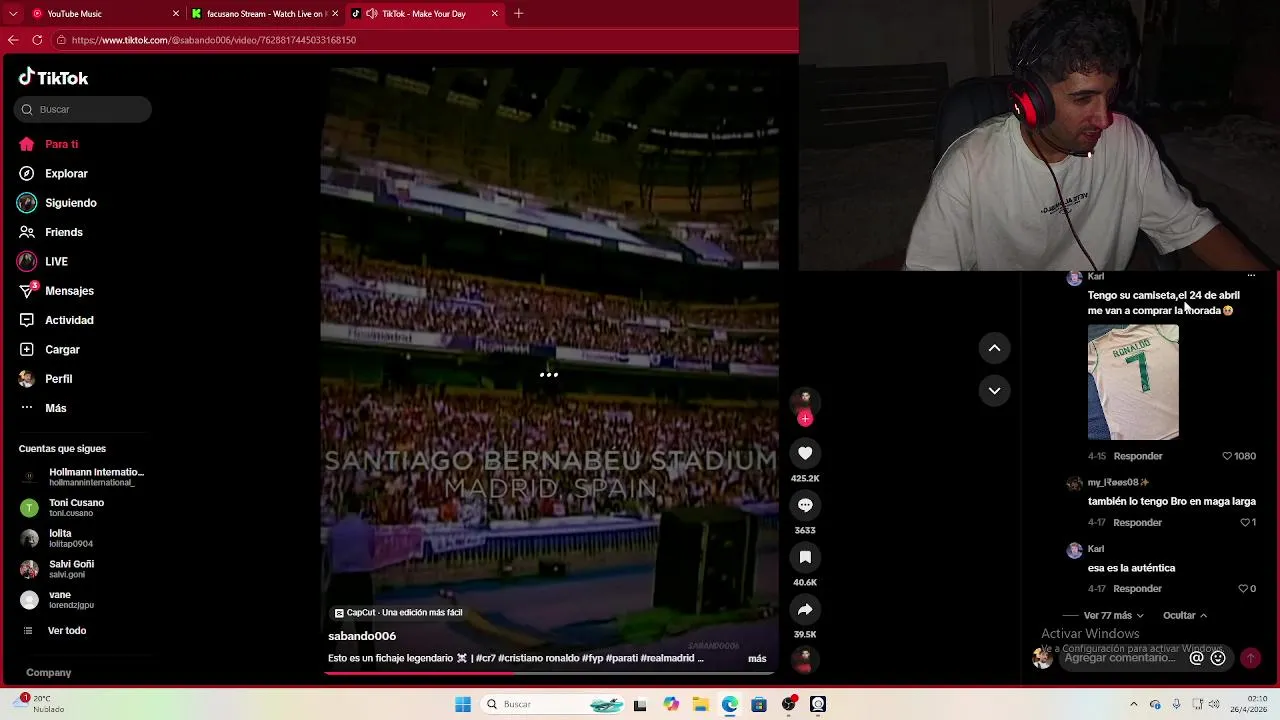The image size is (1280, 720).
Task: Click the #cr7 hashtag
Action: (x=485, y=659)
